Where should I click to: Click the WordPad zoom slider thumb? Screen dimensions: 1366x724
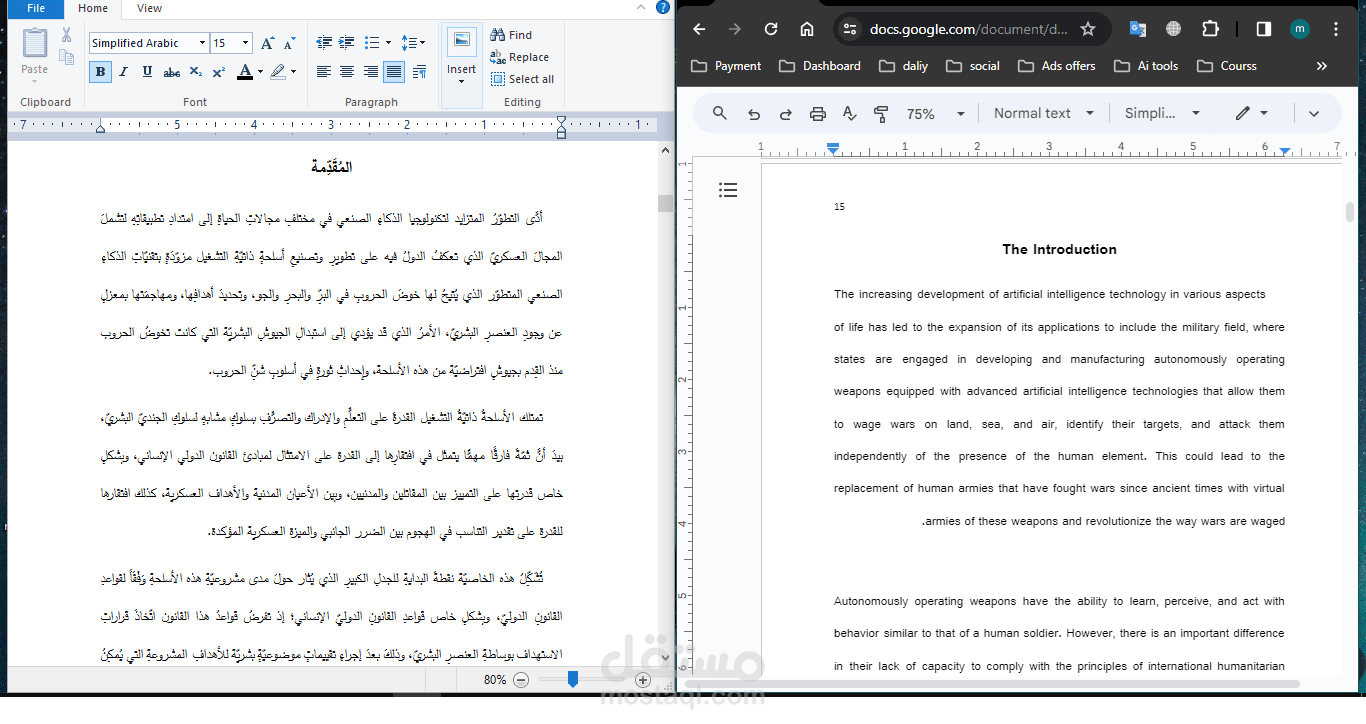(573, 679)
